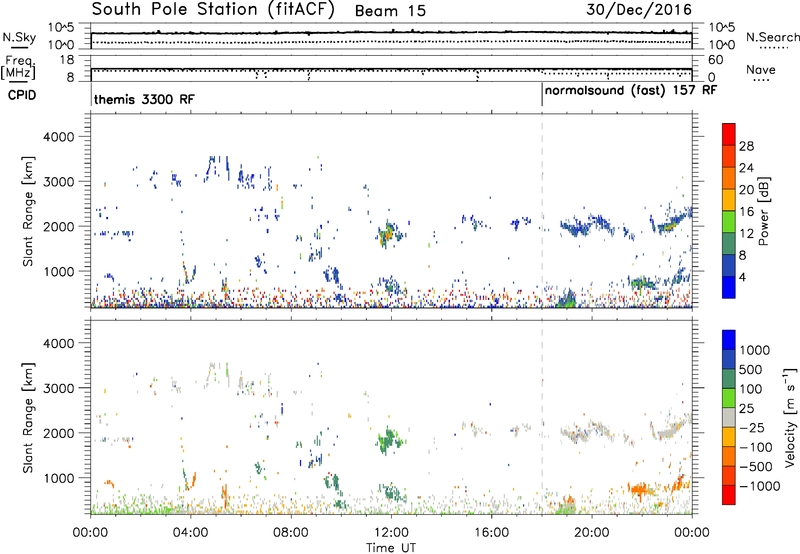Click the "60" tick on Nave axis

pyautogui.click(x=716, y=60)
